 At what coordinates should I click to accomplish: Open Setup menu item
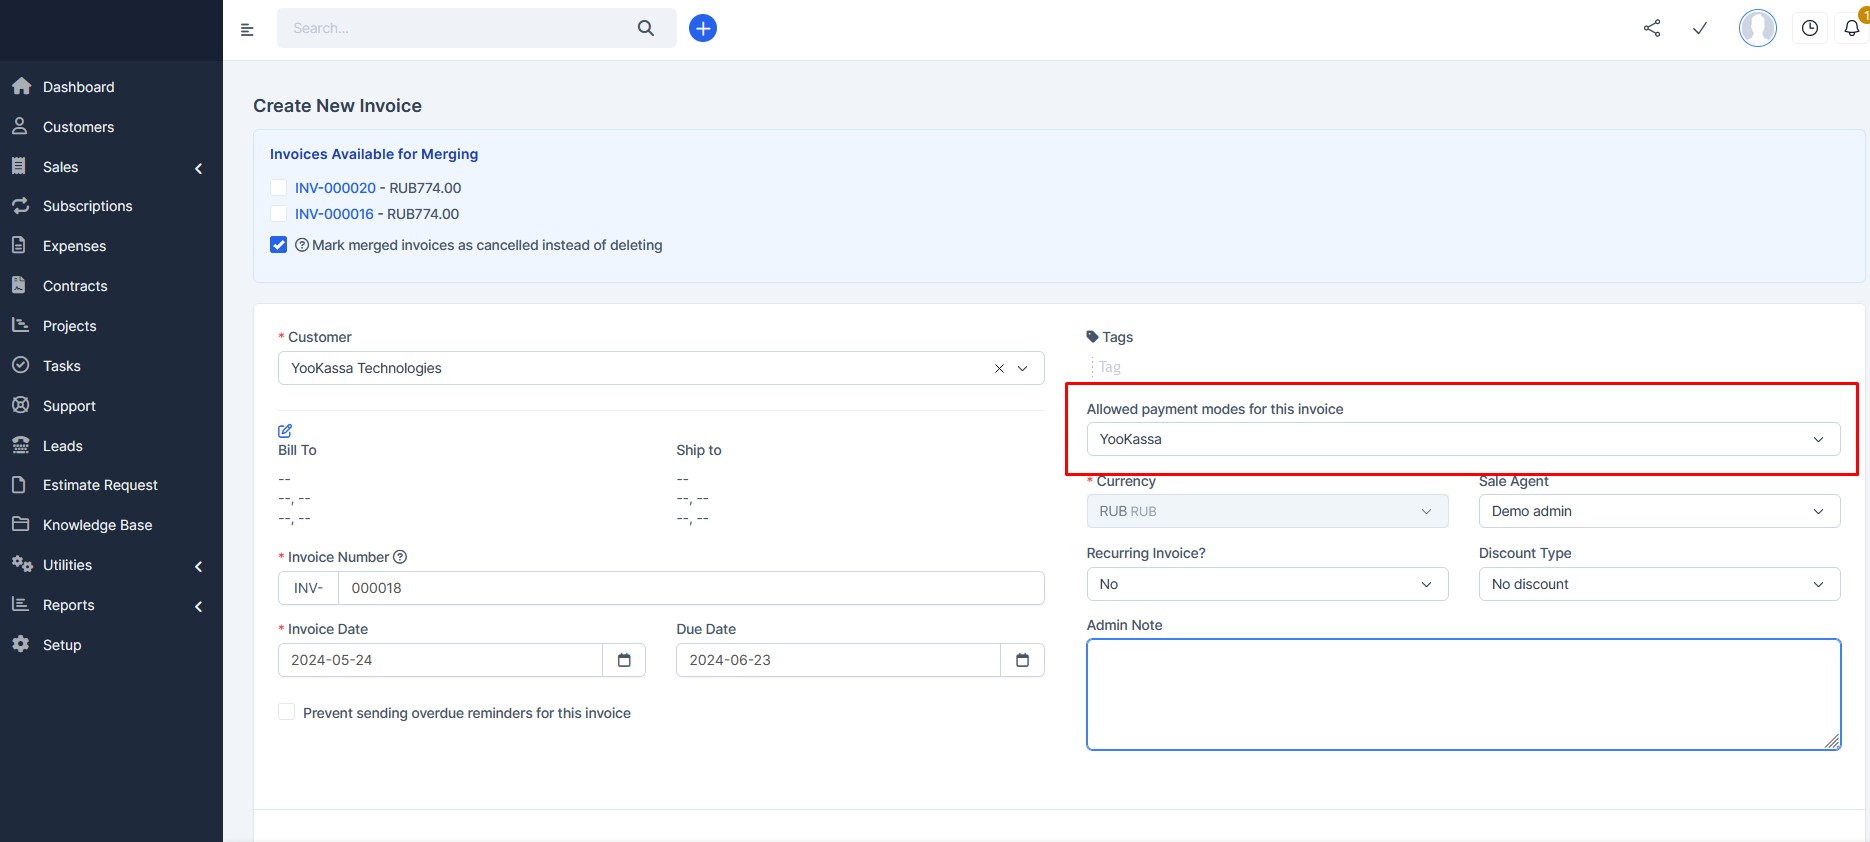pyautogui.click(x=62, y=645)
